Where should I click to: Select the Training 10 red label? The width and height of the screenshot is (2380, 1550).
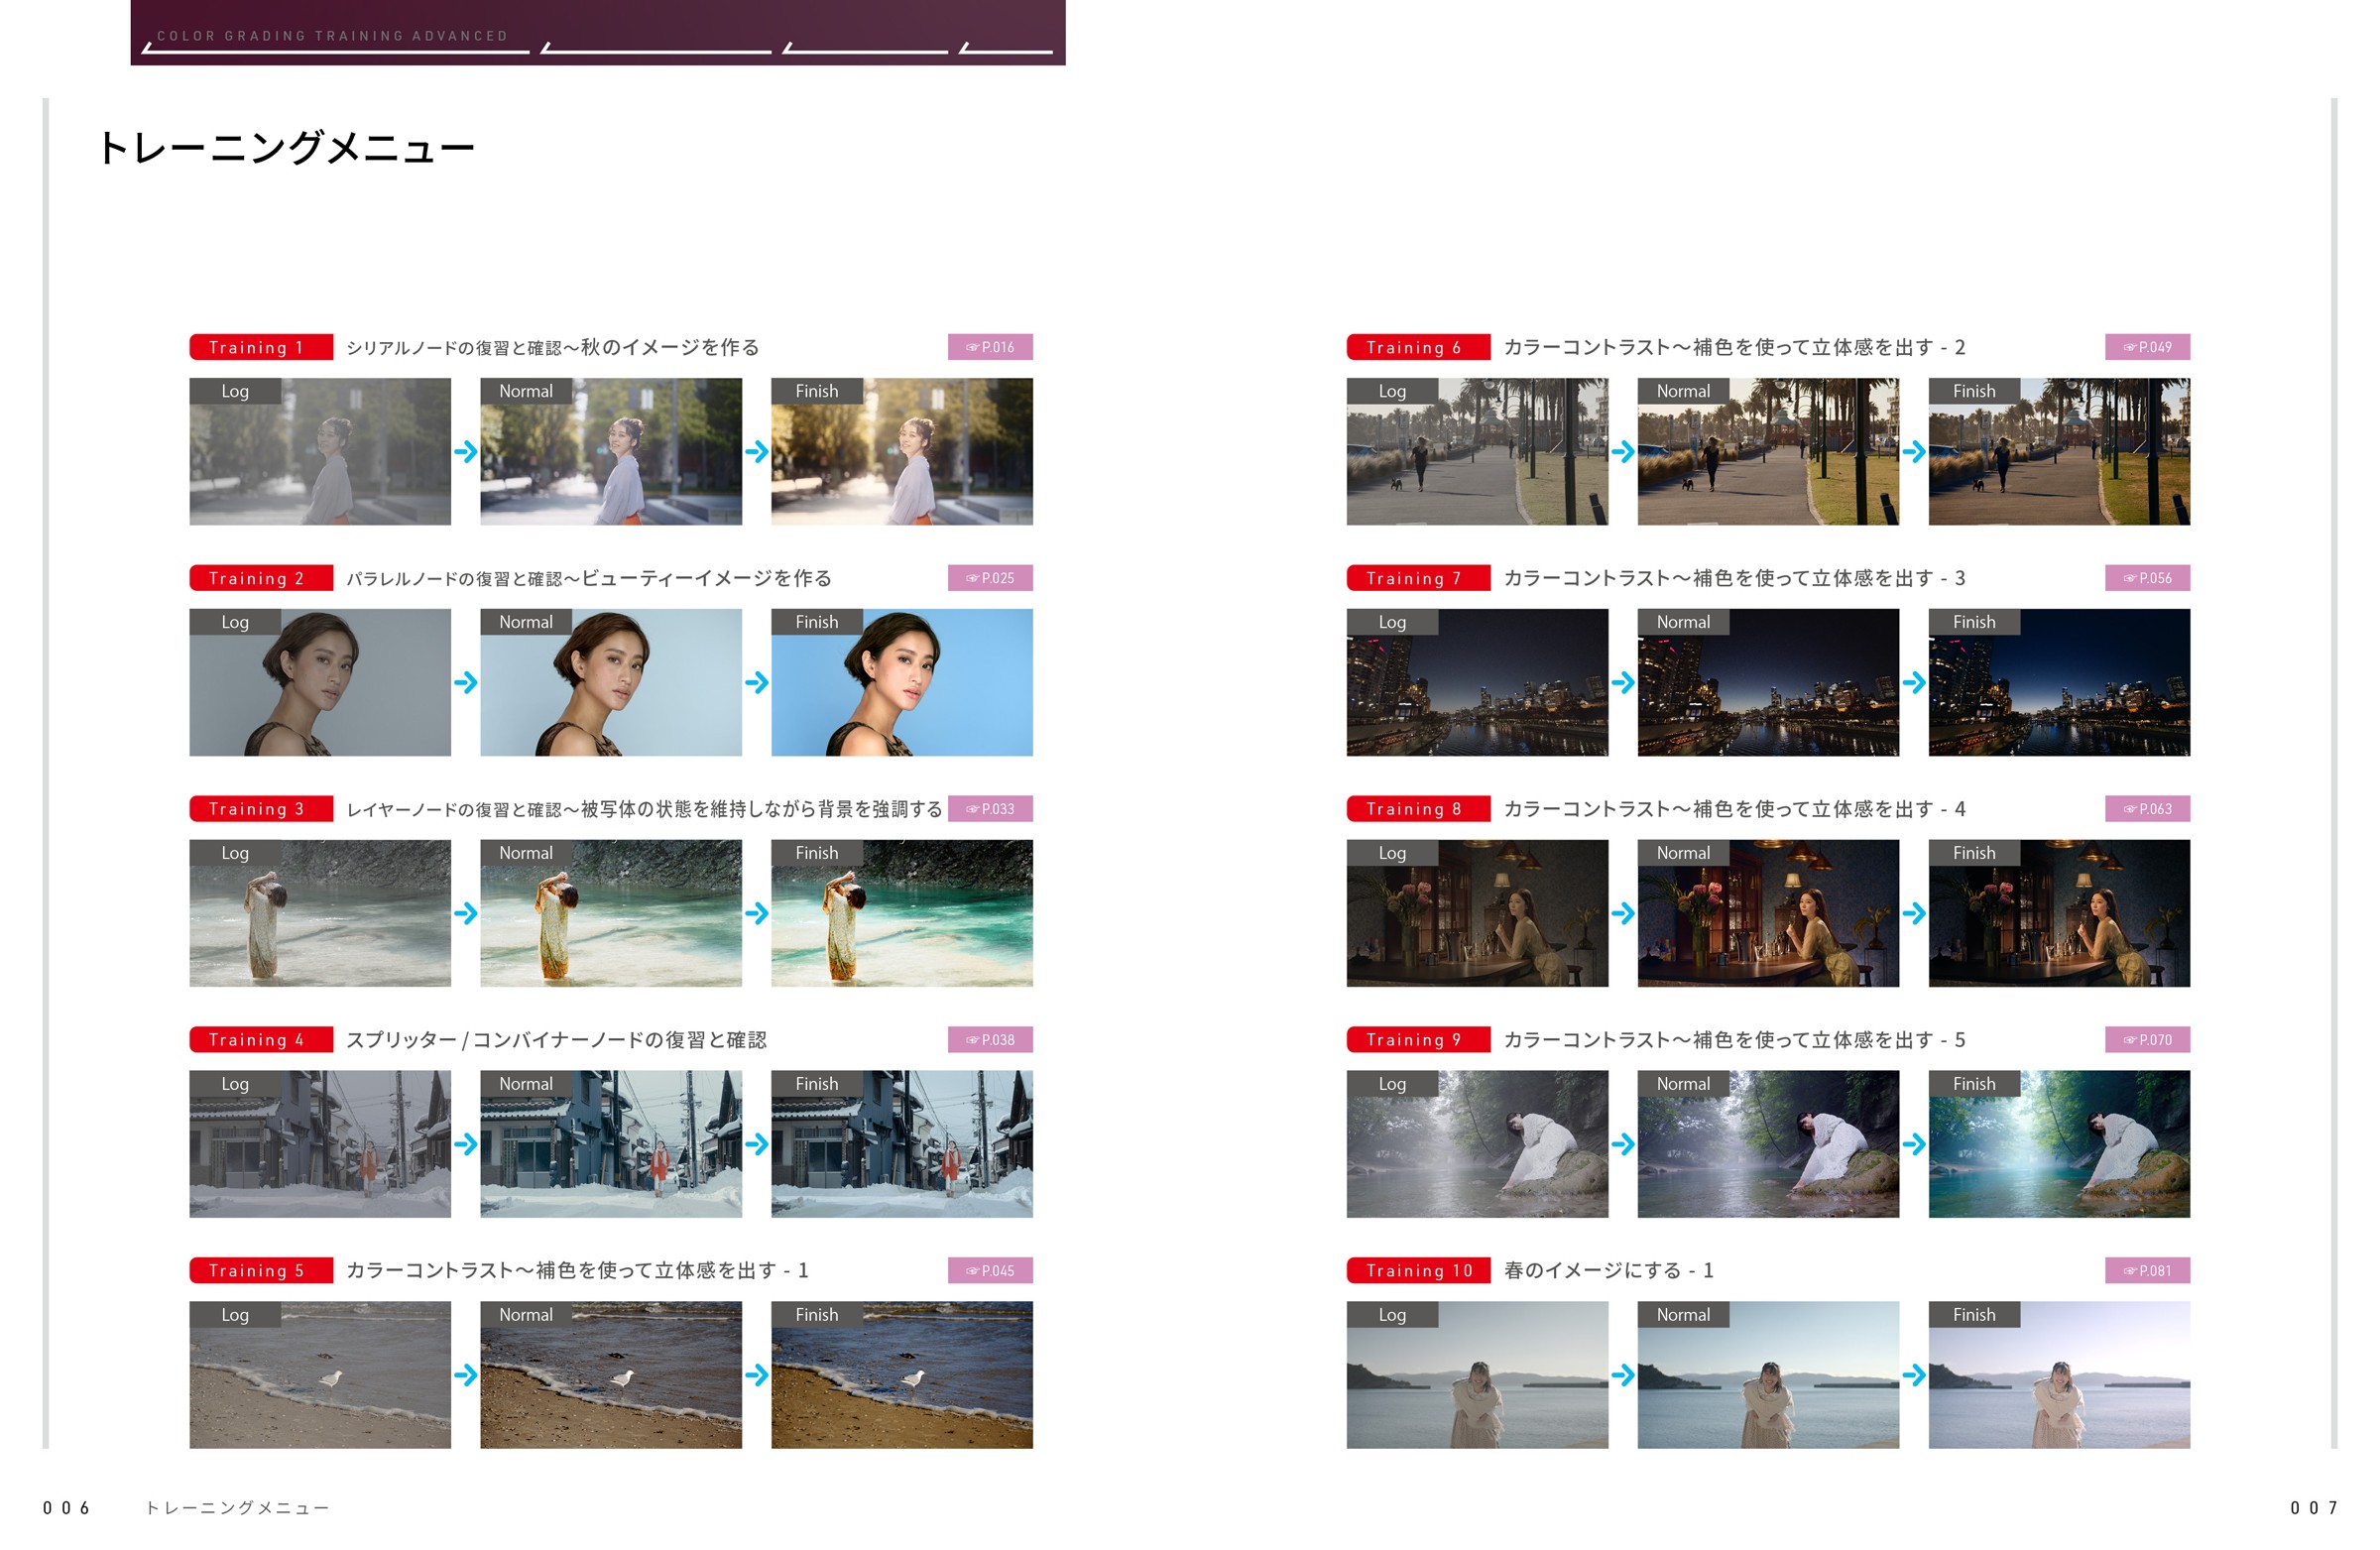coord(1417,1270)
